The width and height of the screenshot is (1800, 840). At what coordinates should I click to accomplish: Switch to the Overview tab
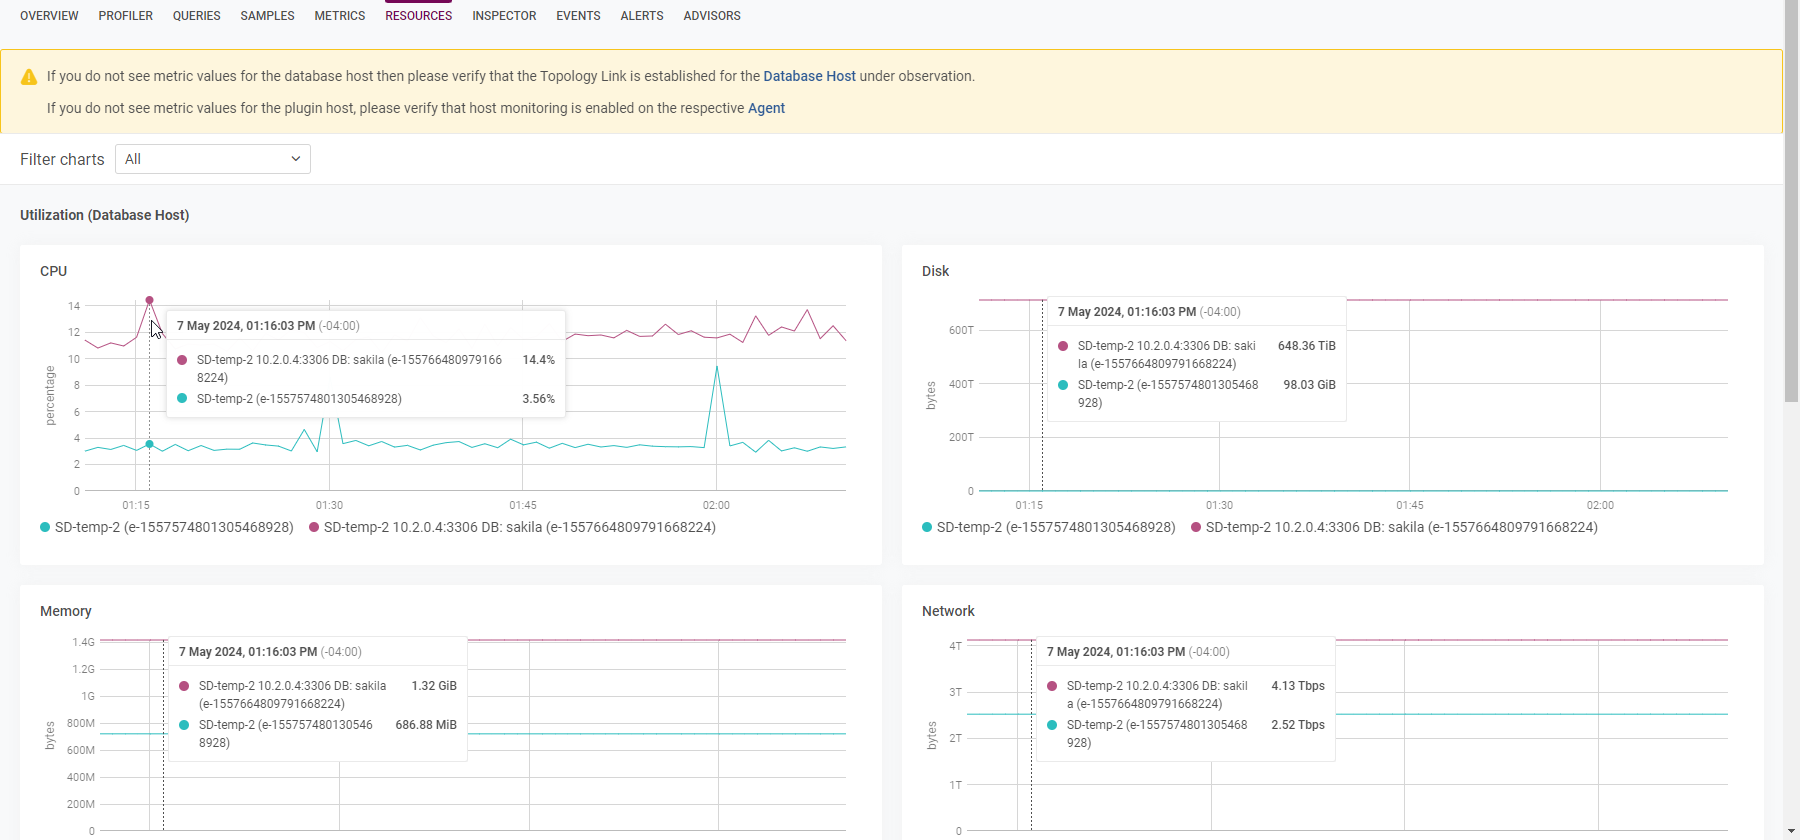tap(49, 16)
